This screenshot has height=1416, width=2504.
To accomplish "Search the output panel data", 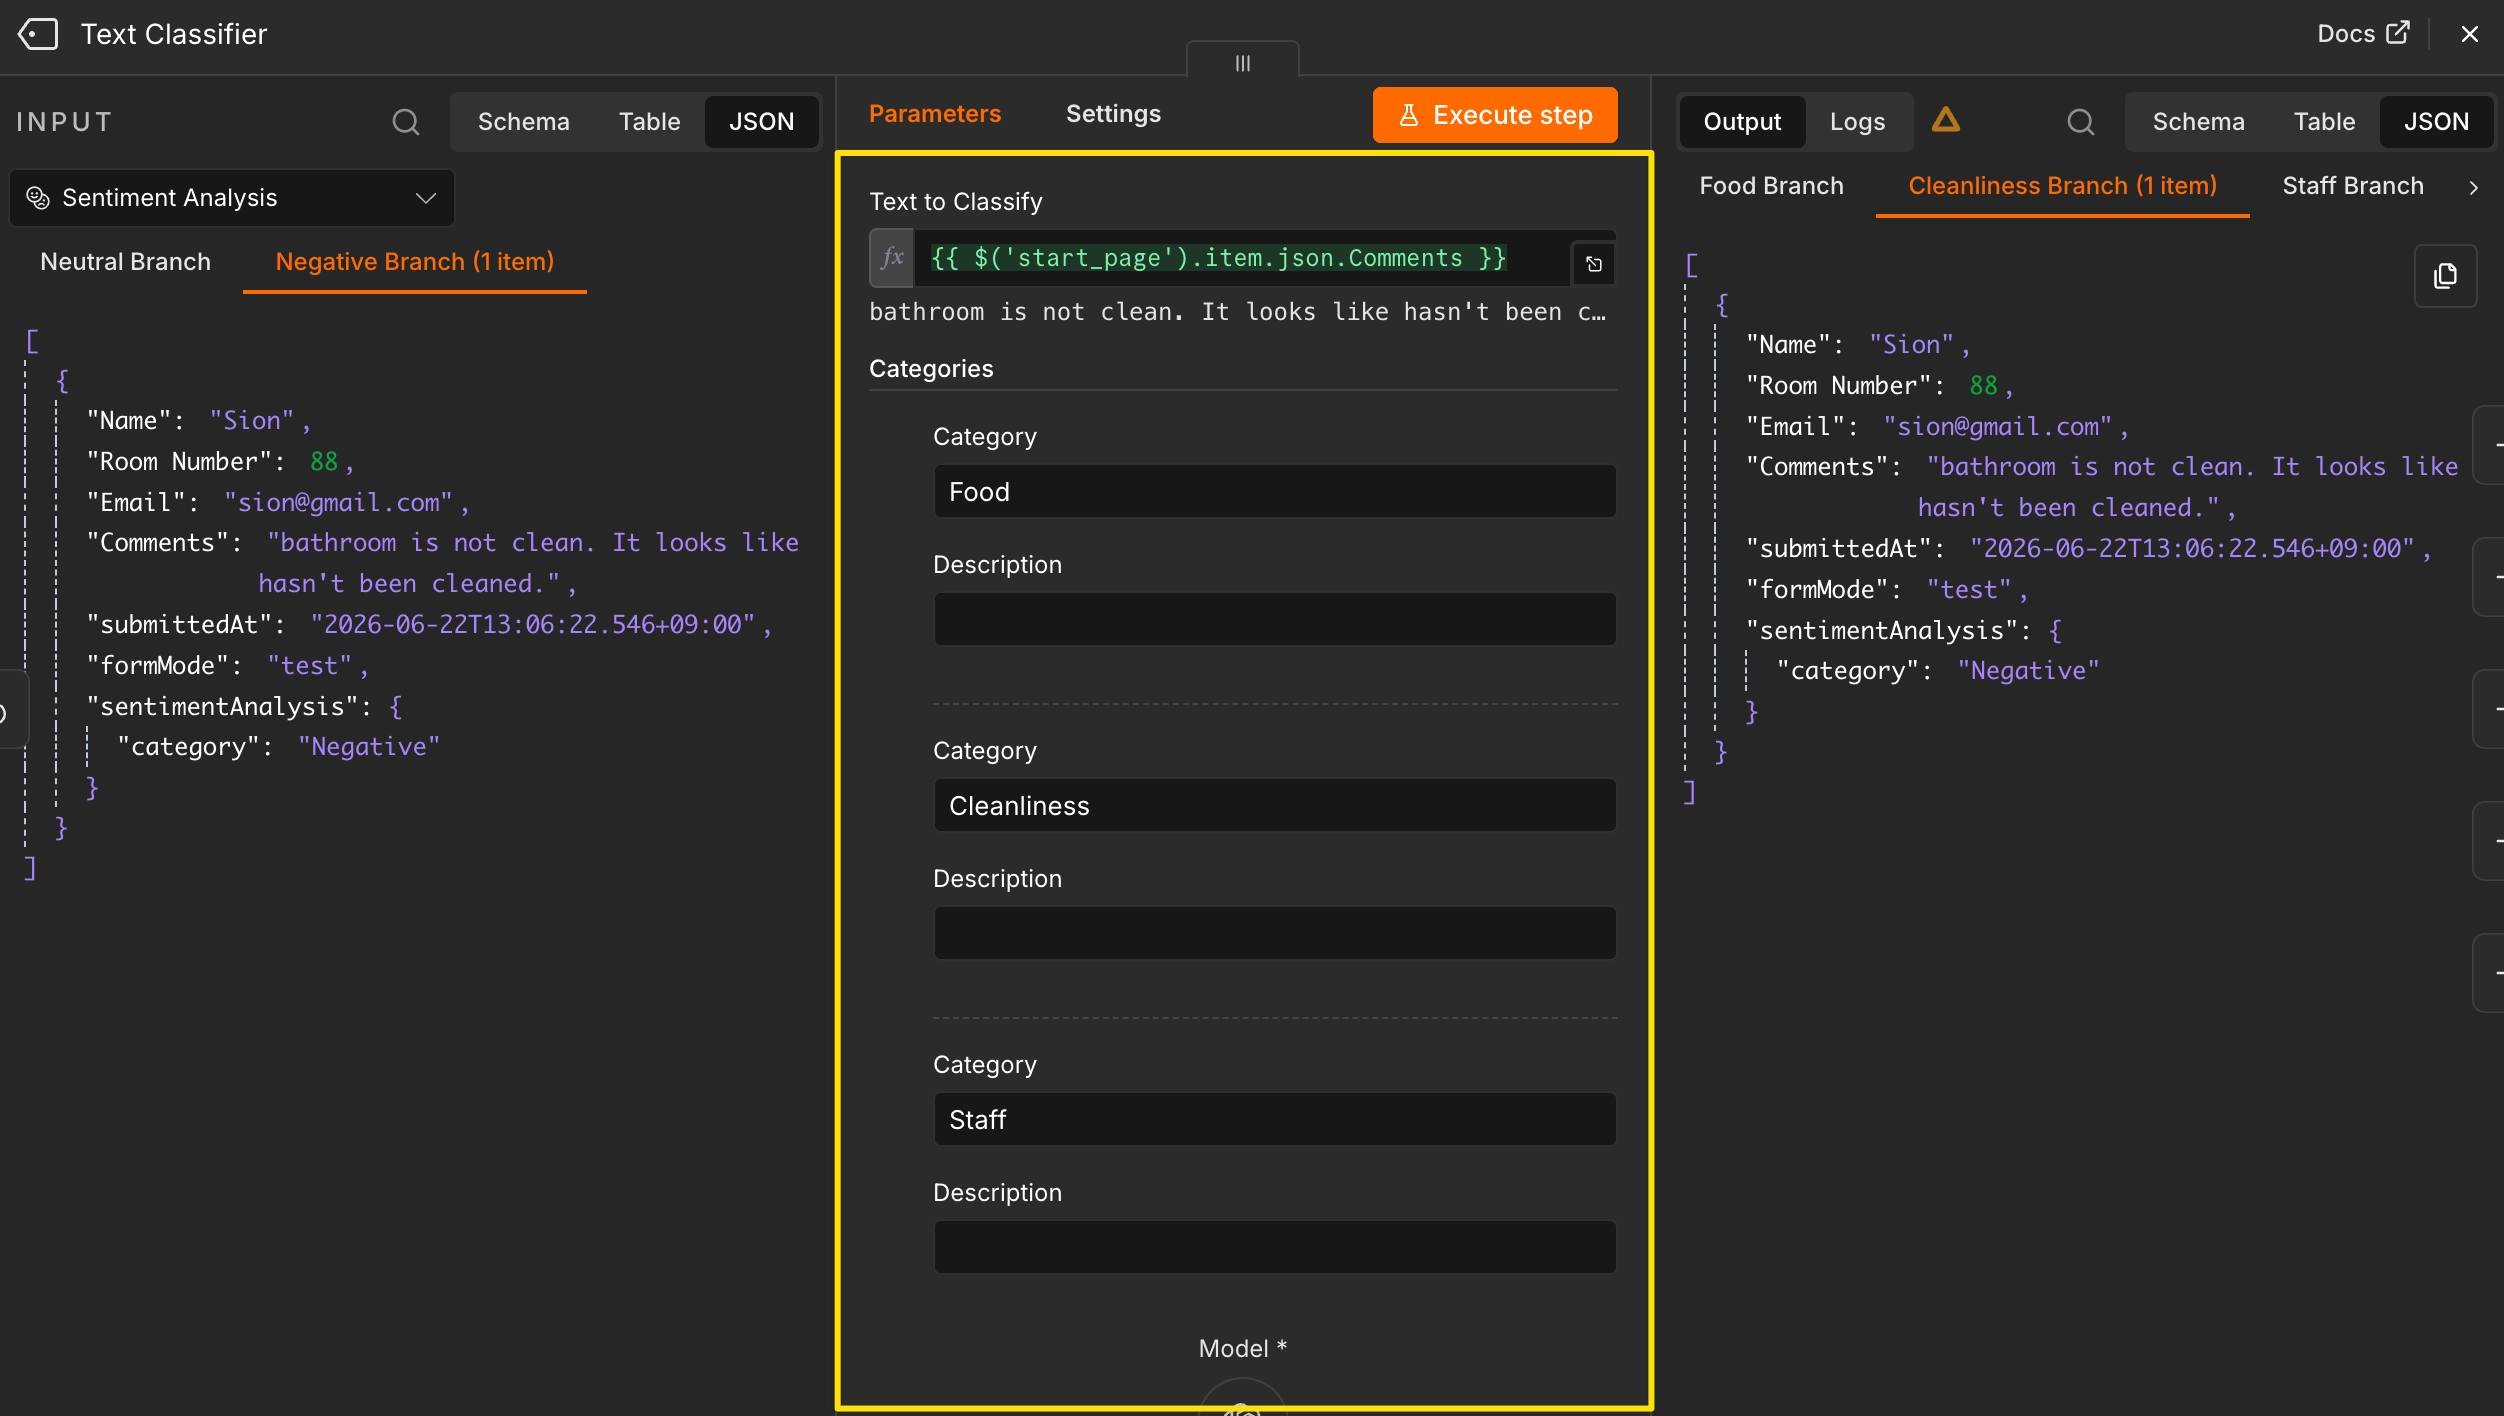I will click(2080, 122).
